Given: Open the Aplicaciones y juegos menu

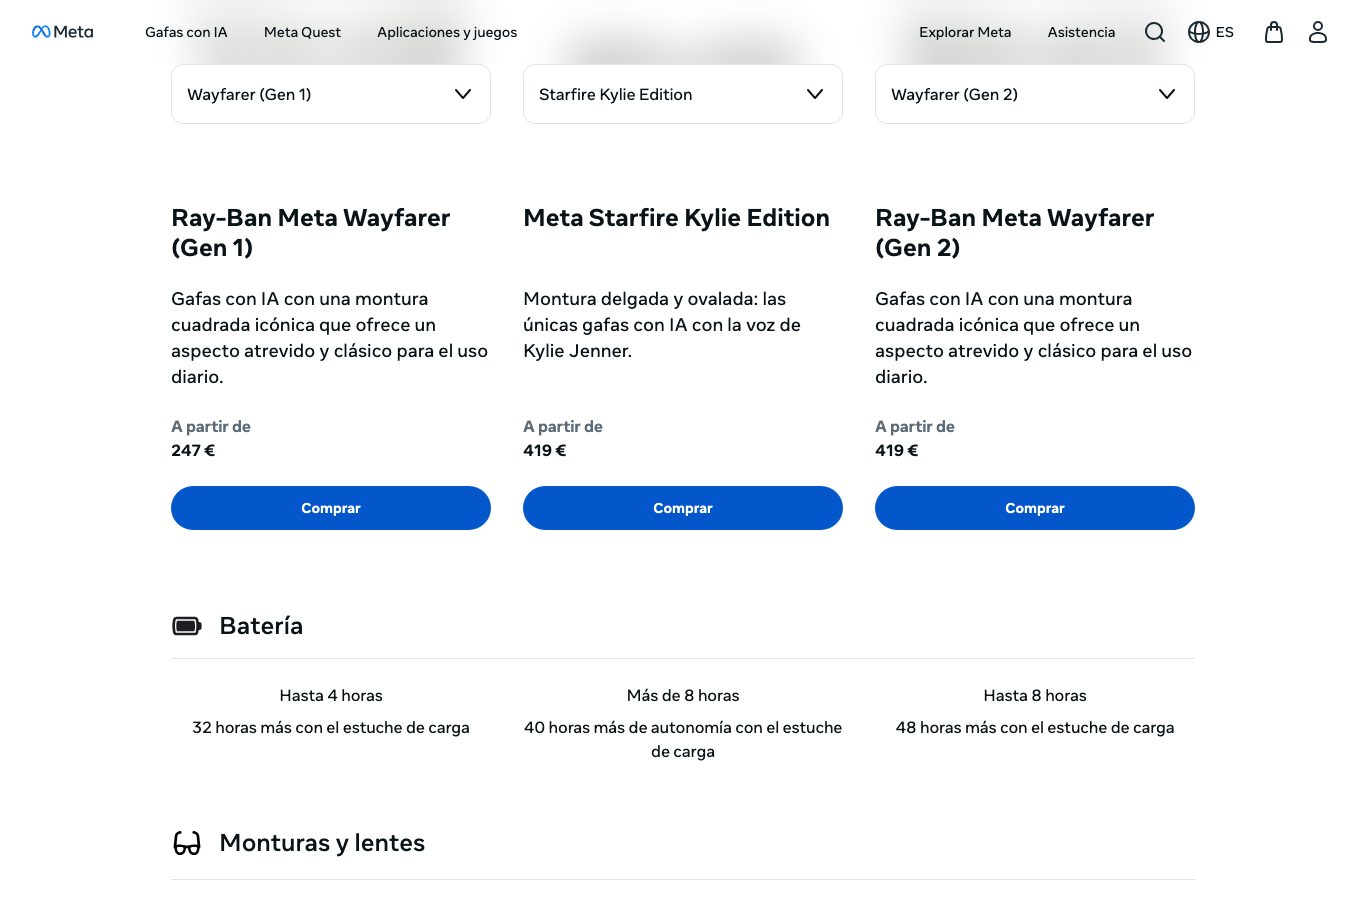Looking at the screenshot, I should [447, 32].
